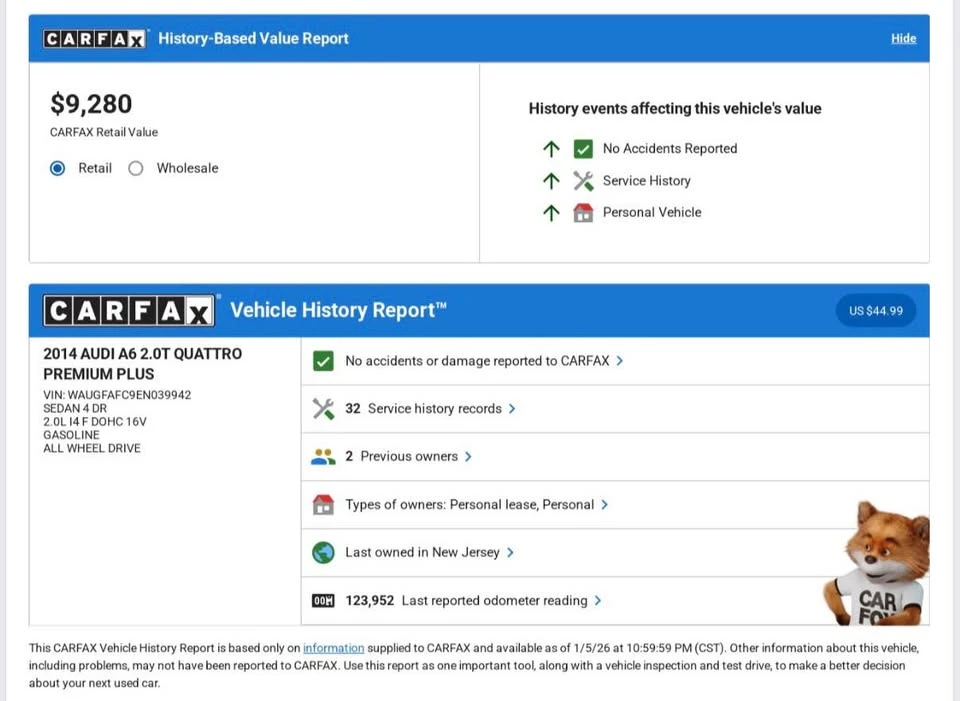Click the up arrow next to No Accidents Reported

click(551, 149)
